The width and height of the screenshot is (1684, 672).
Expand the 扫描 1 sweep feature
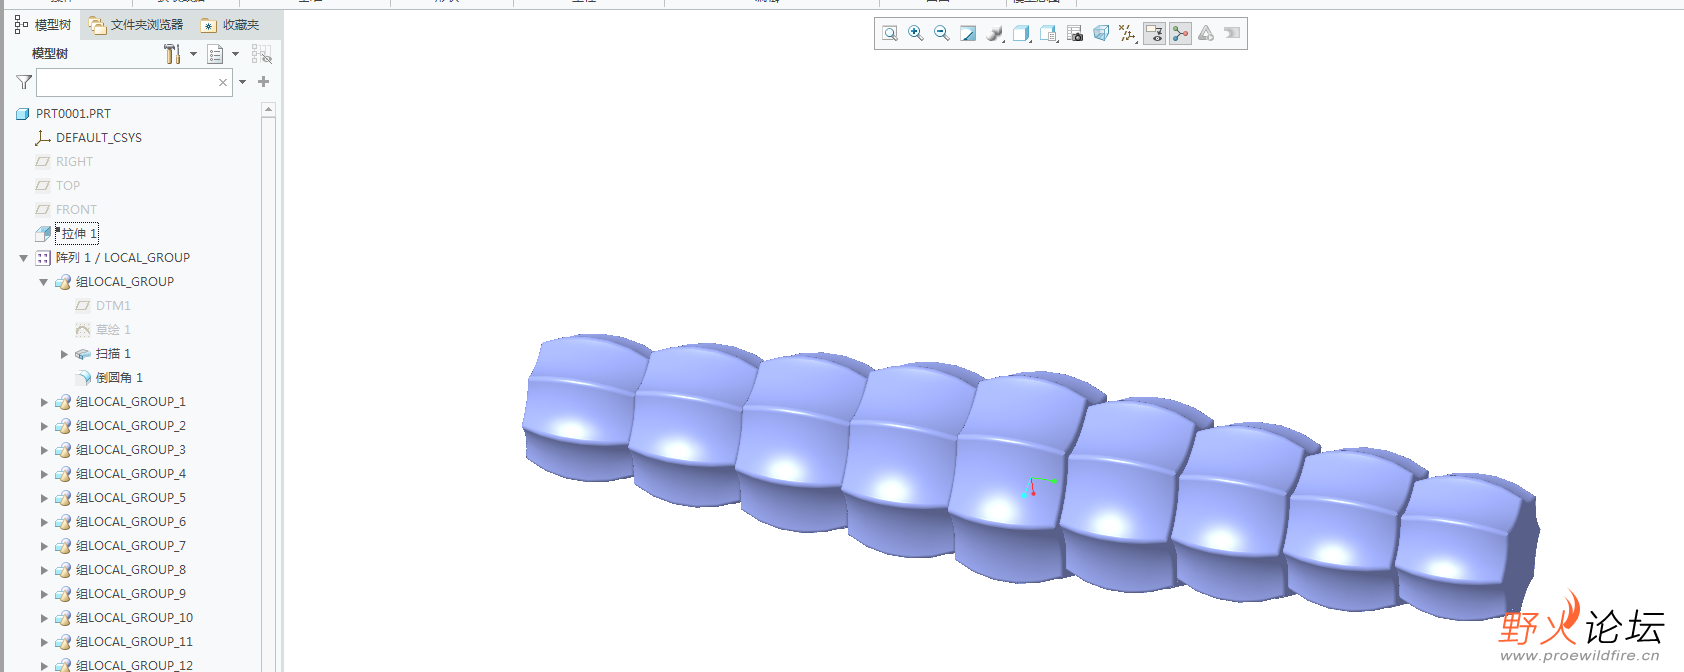click(64, 354)
